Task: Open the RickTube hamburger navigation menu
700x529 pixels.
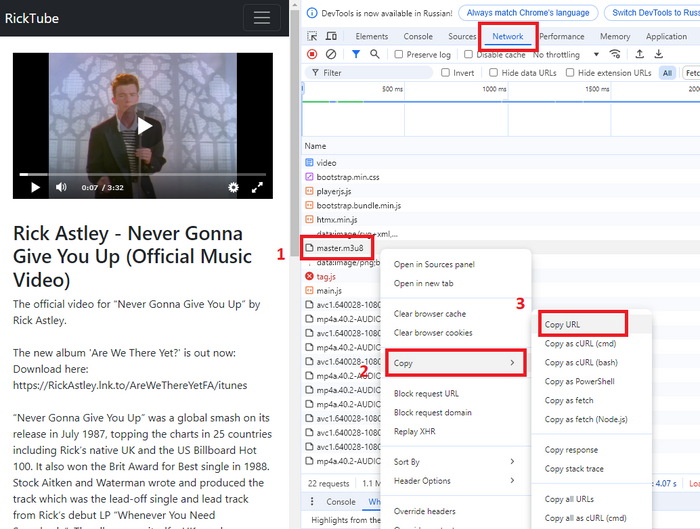Action: tap(262, 18)
